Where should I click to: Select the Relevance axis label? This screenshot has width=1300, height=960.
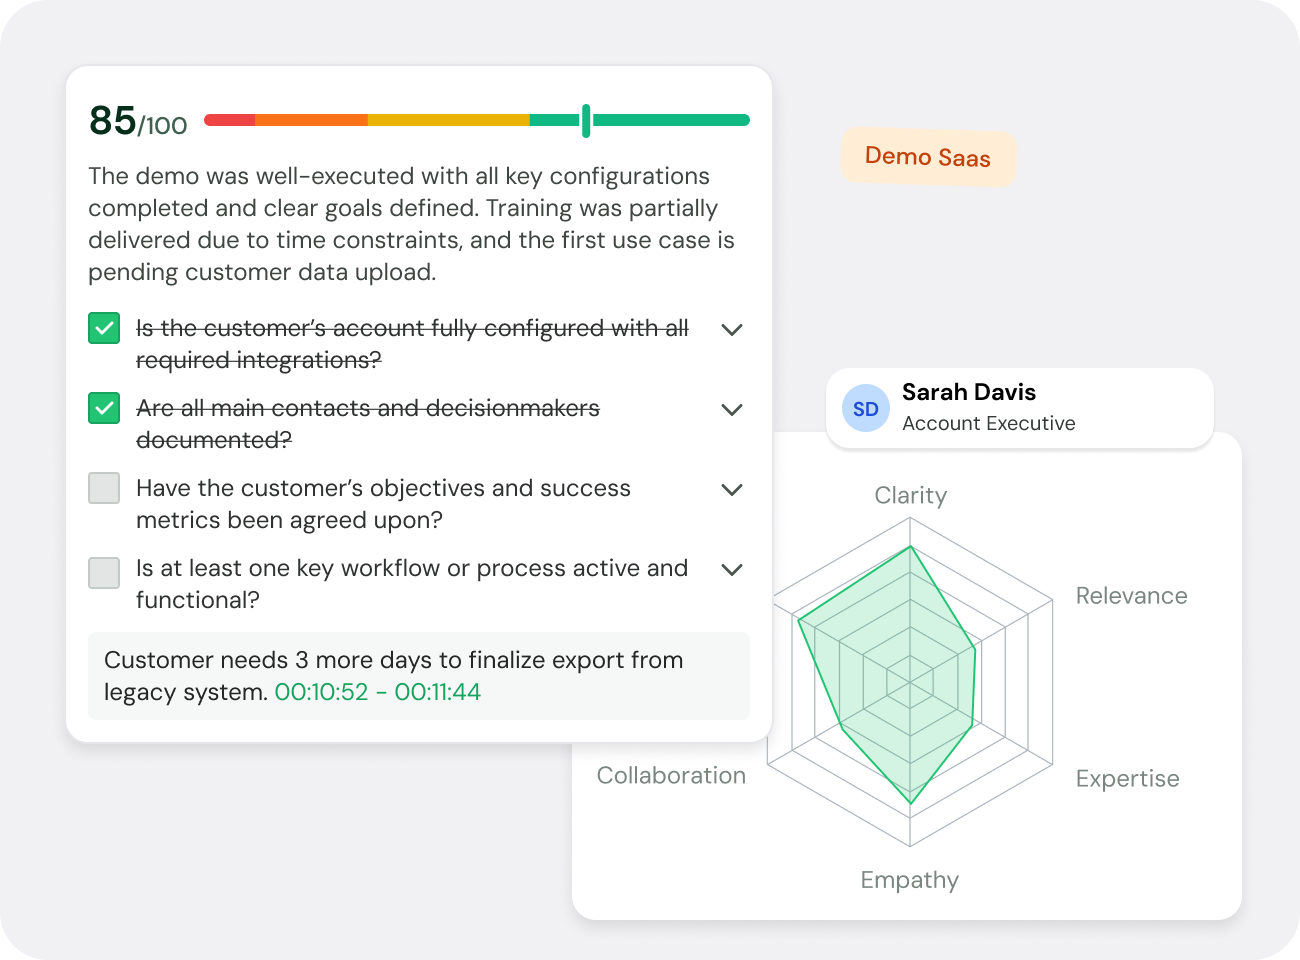click(x=1131, y=596)
